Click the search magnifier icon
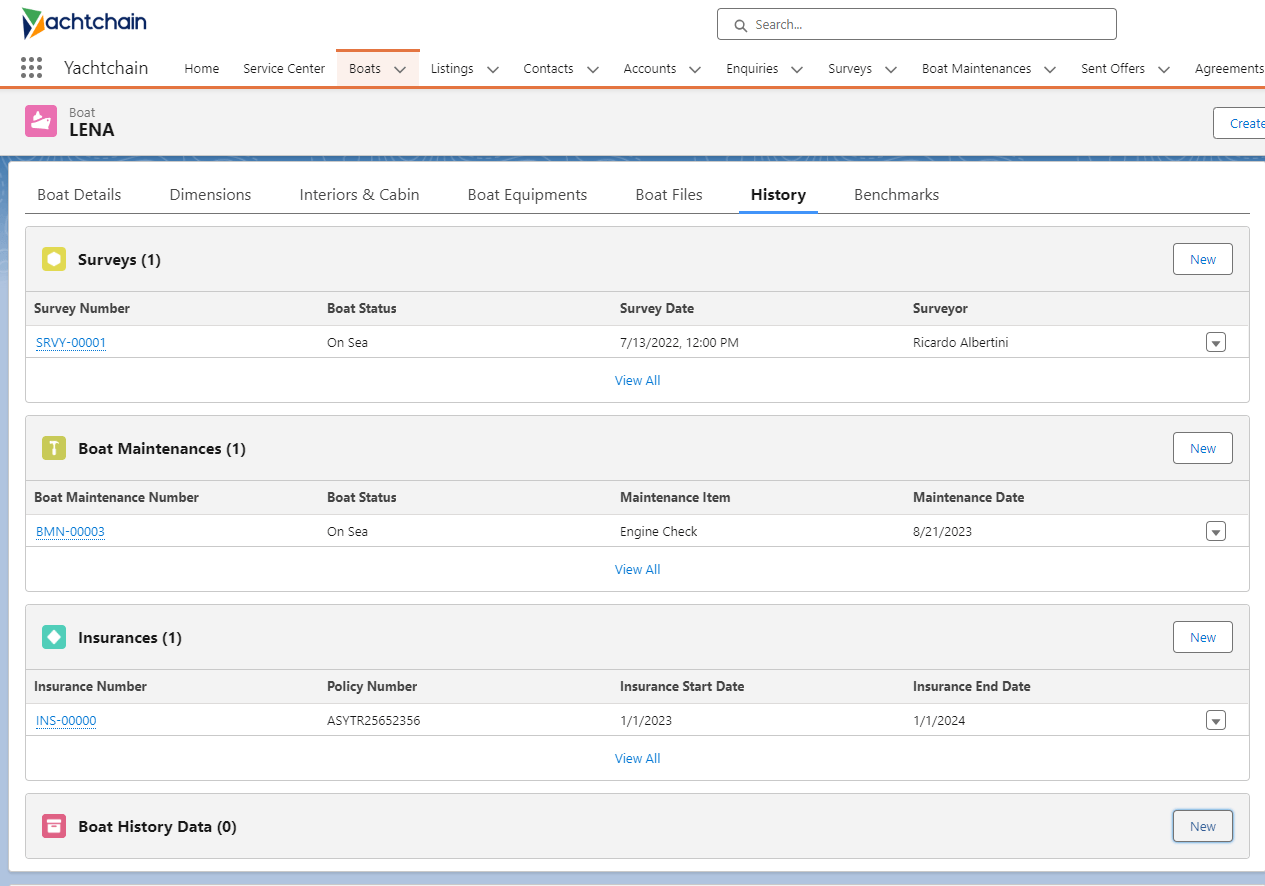The image size is (1265, 886). [740, 25]
